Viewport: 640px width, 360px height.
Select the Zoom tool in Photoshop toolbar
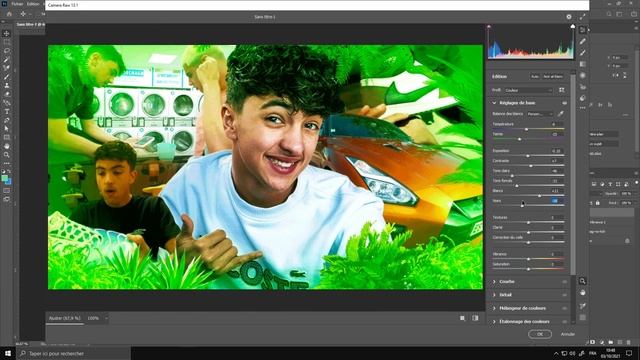(x=7, y=155)
